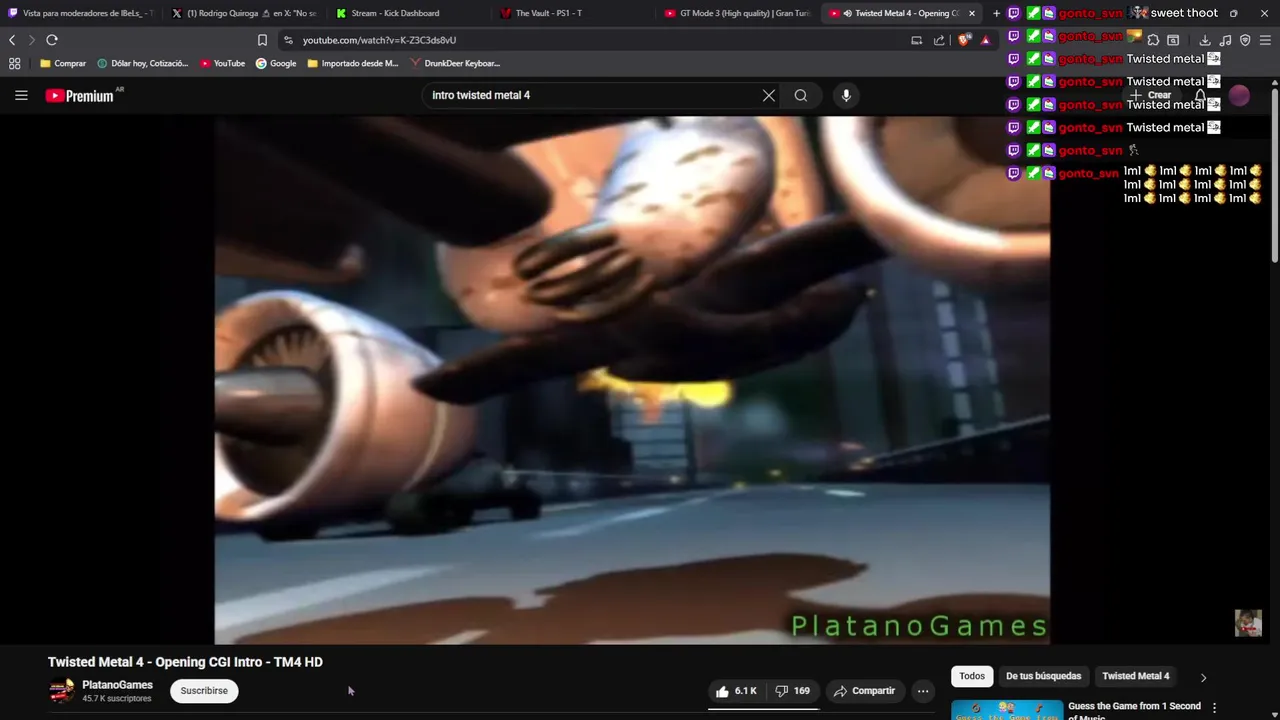Like the video with thumbs up
This screenshot has height=720, width=1280.
pos(736,691)
